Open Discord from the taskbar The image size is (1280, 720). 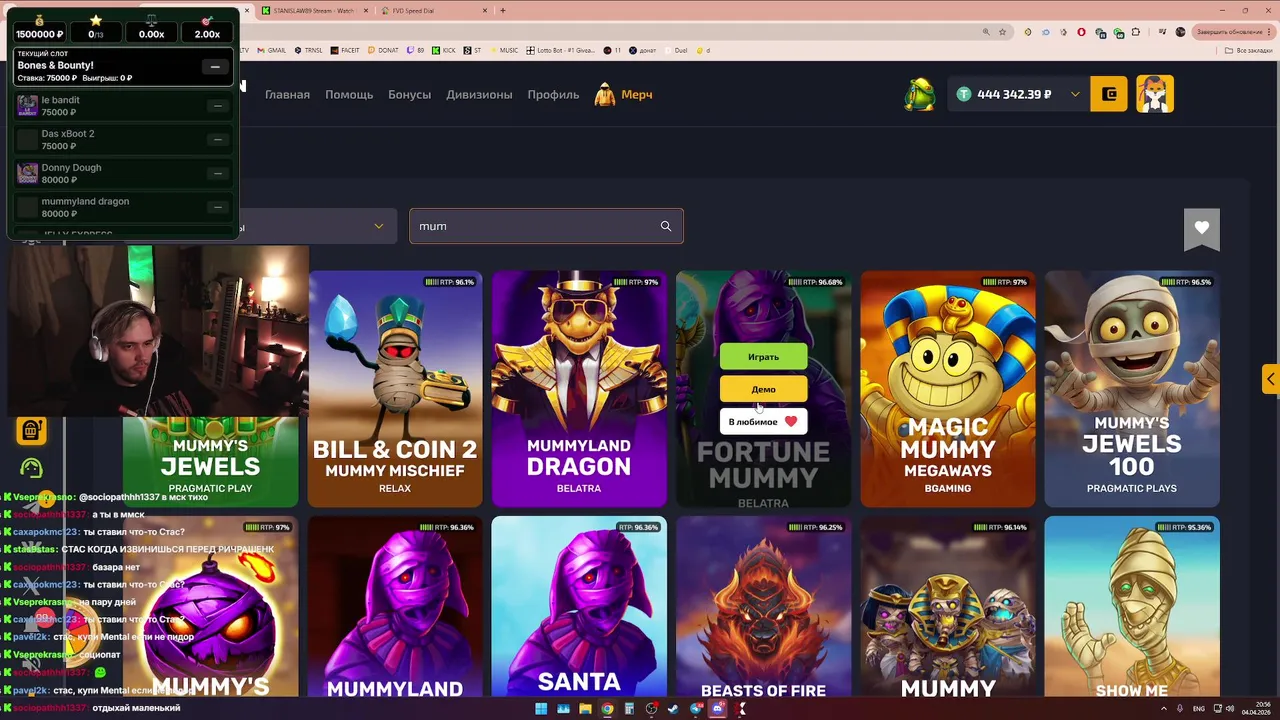click(717, 709)
